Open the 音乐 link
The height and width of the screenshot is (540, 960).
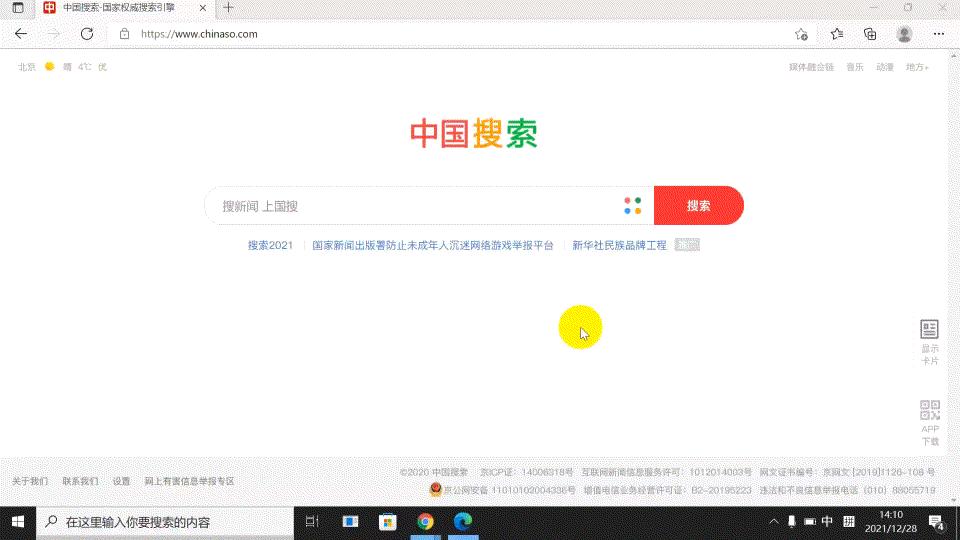click(x=855, y=67)
